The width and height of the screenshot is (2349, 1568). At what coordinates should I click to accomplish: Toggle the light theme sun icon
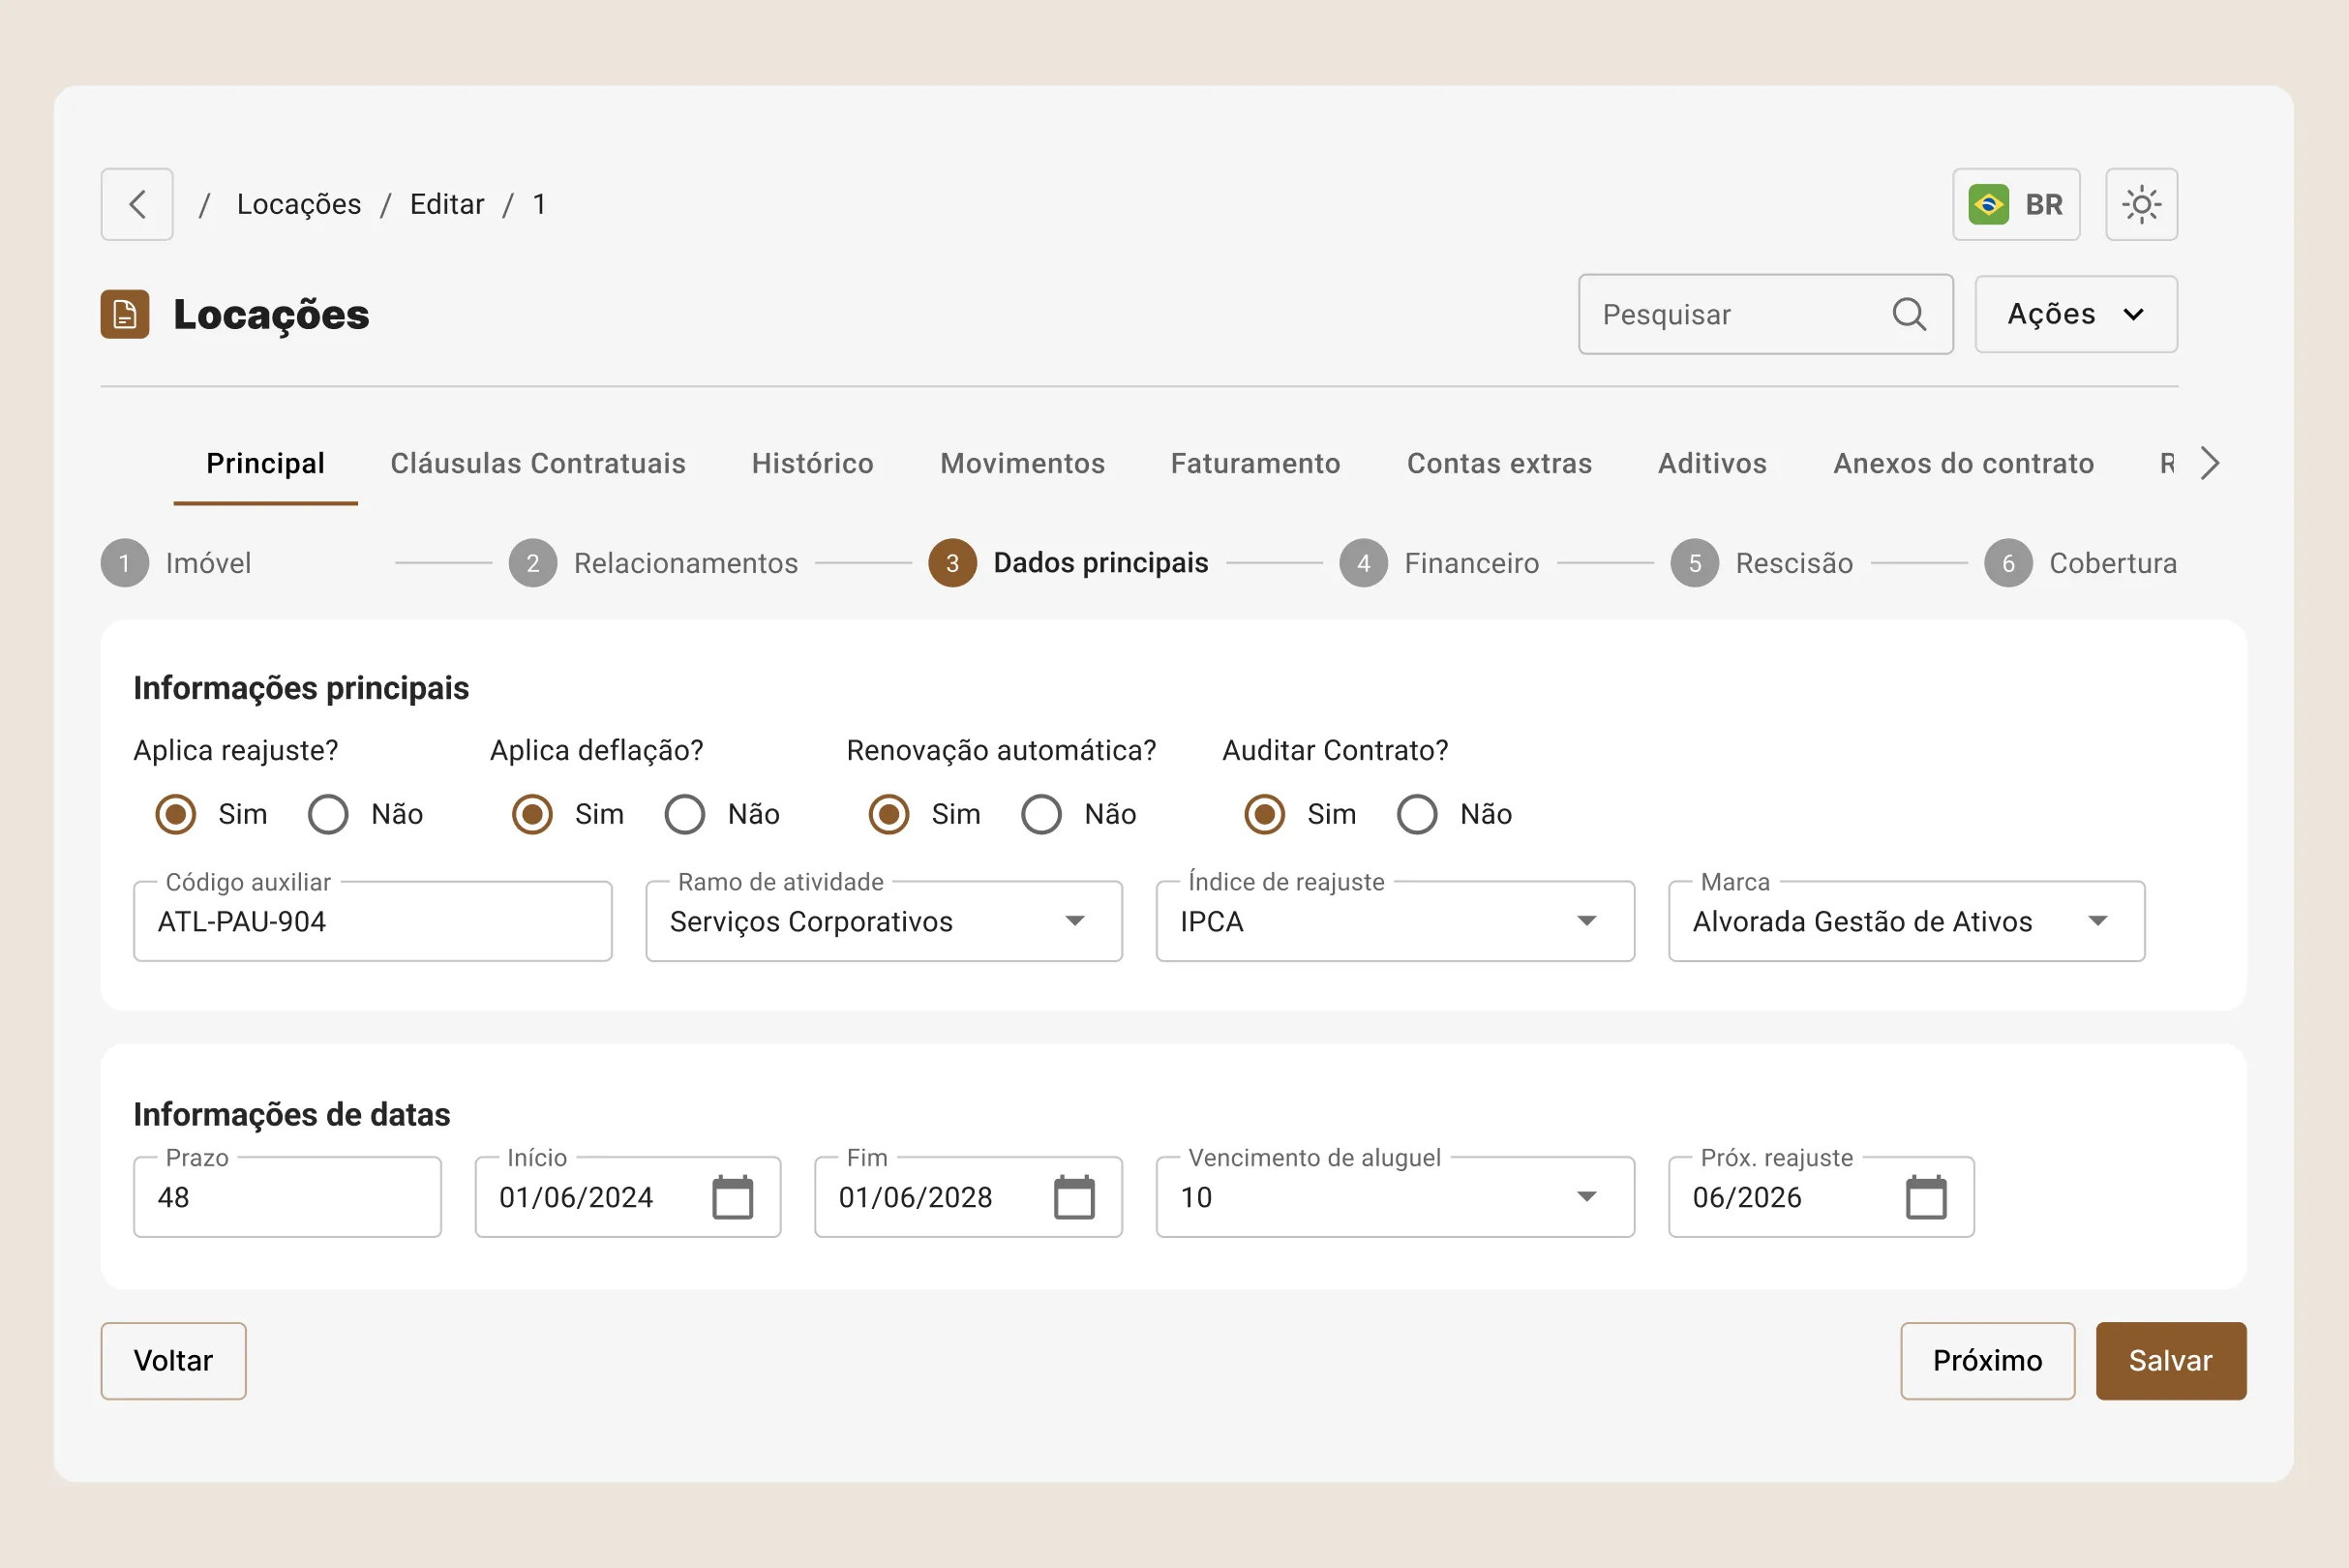tap(2140, 204)
